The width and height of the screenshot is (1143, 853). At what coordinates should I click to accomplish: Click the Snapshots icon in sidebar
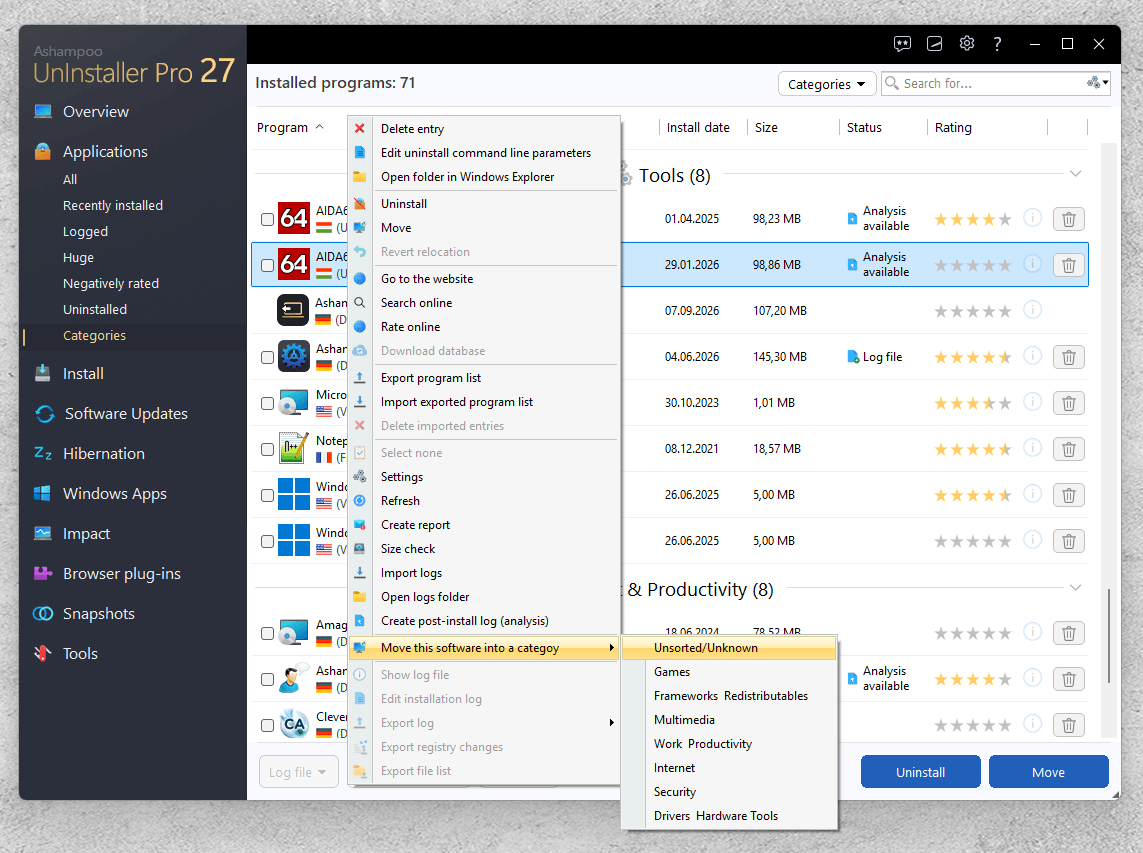coord(43,613)
